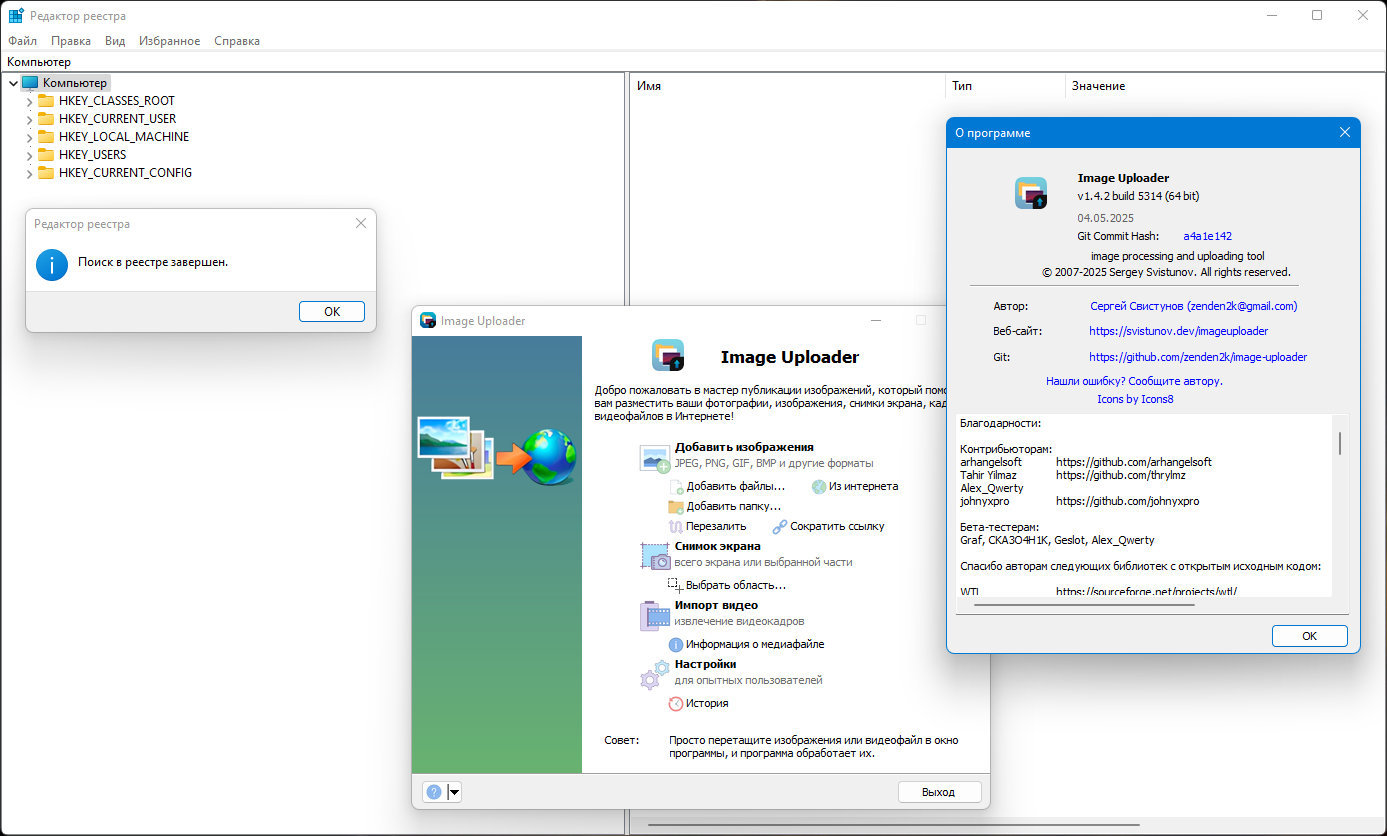Open the github.com/zenden2k/image-uploader link
Screen dimensions: 1387x836
point(1198,357)
